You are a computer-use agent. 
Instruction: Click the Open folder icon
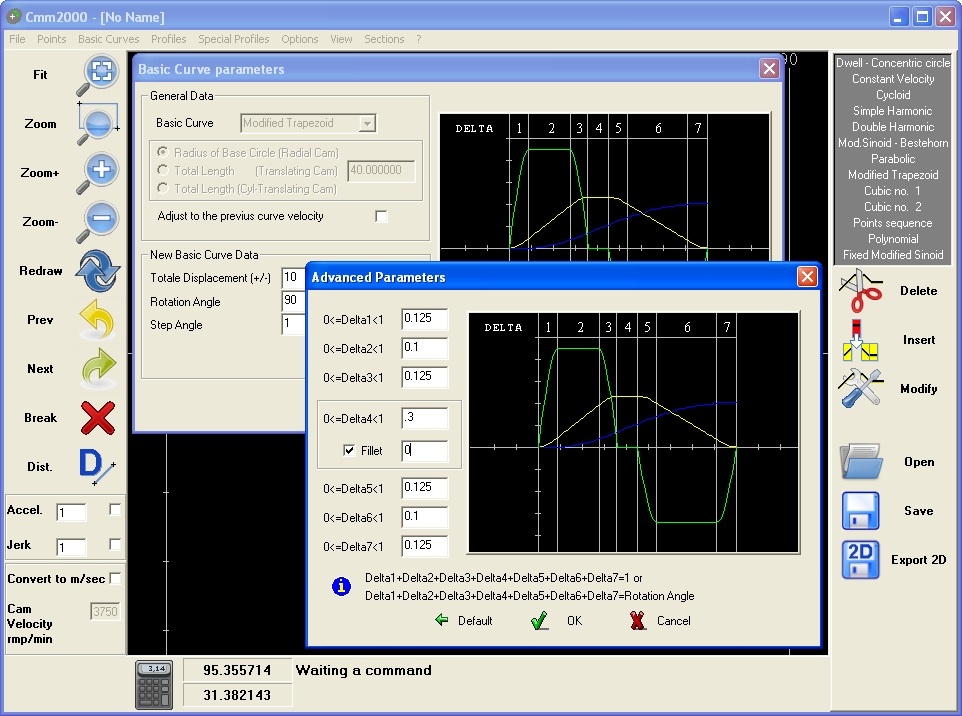pyautogui.click(x=861, y=461)
